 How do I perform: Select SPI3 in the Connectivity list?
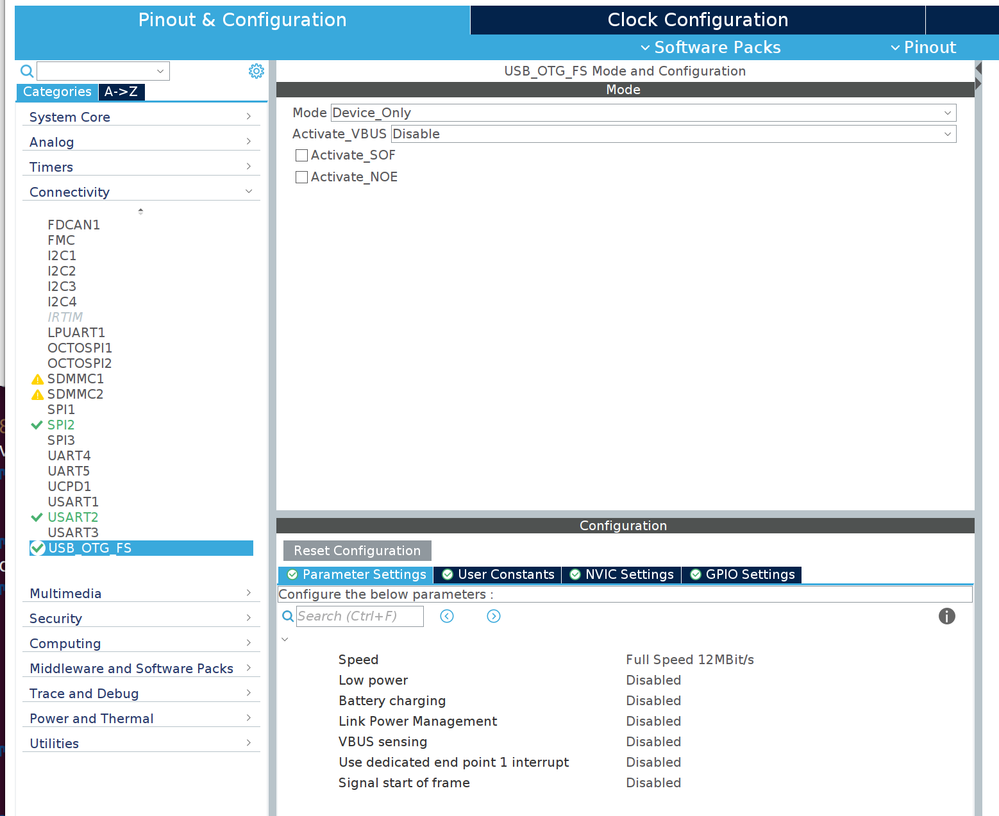[61, 440]
